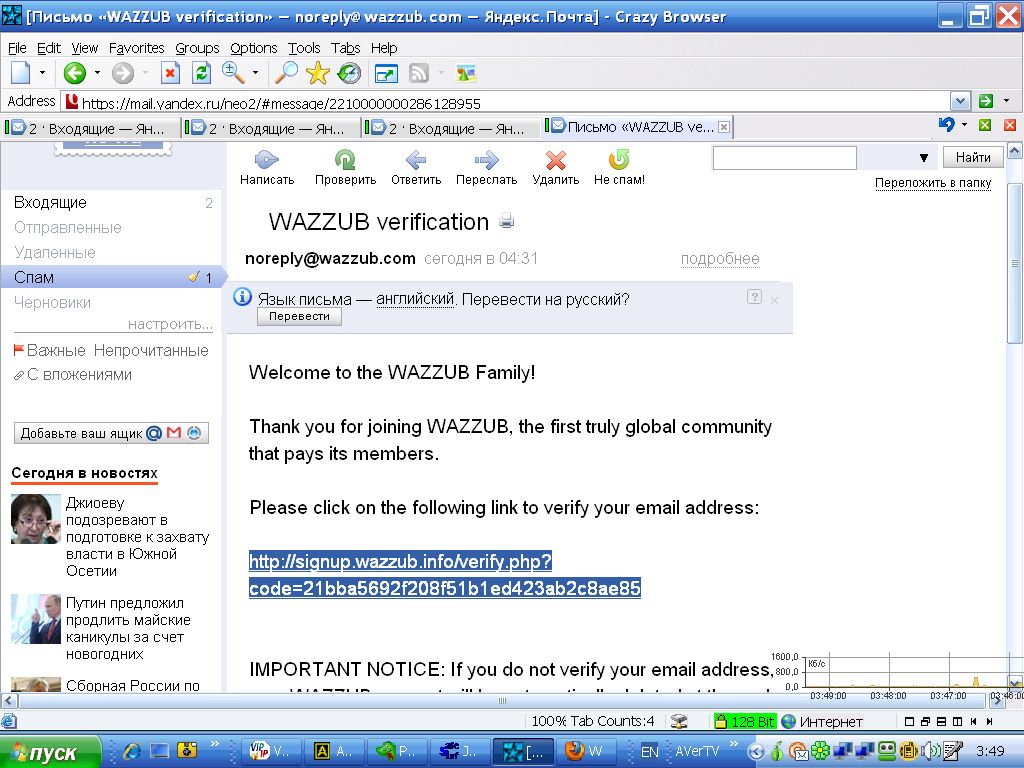Image resolution: width=1024 pixels, height=768 pixels.
Task: Open the File menu
Action: click(17, 48)
